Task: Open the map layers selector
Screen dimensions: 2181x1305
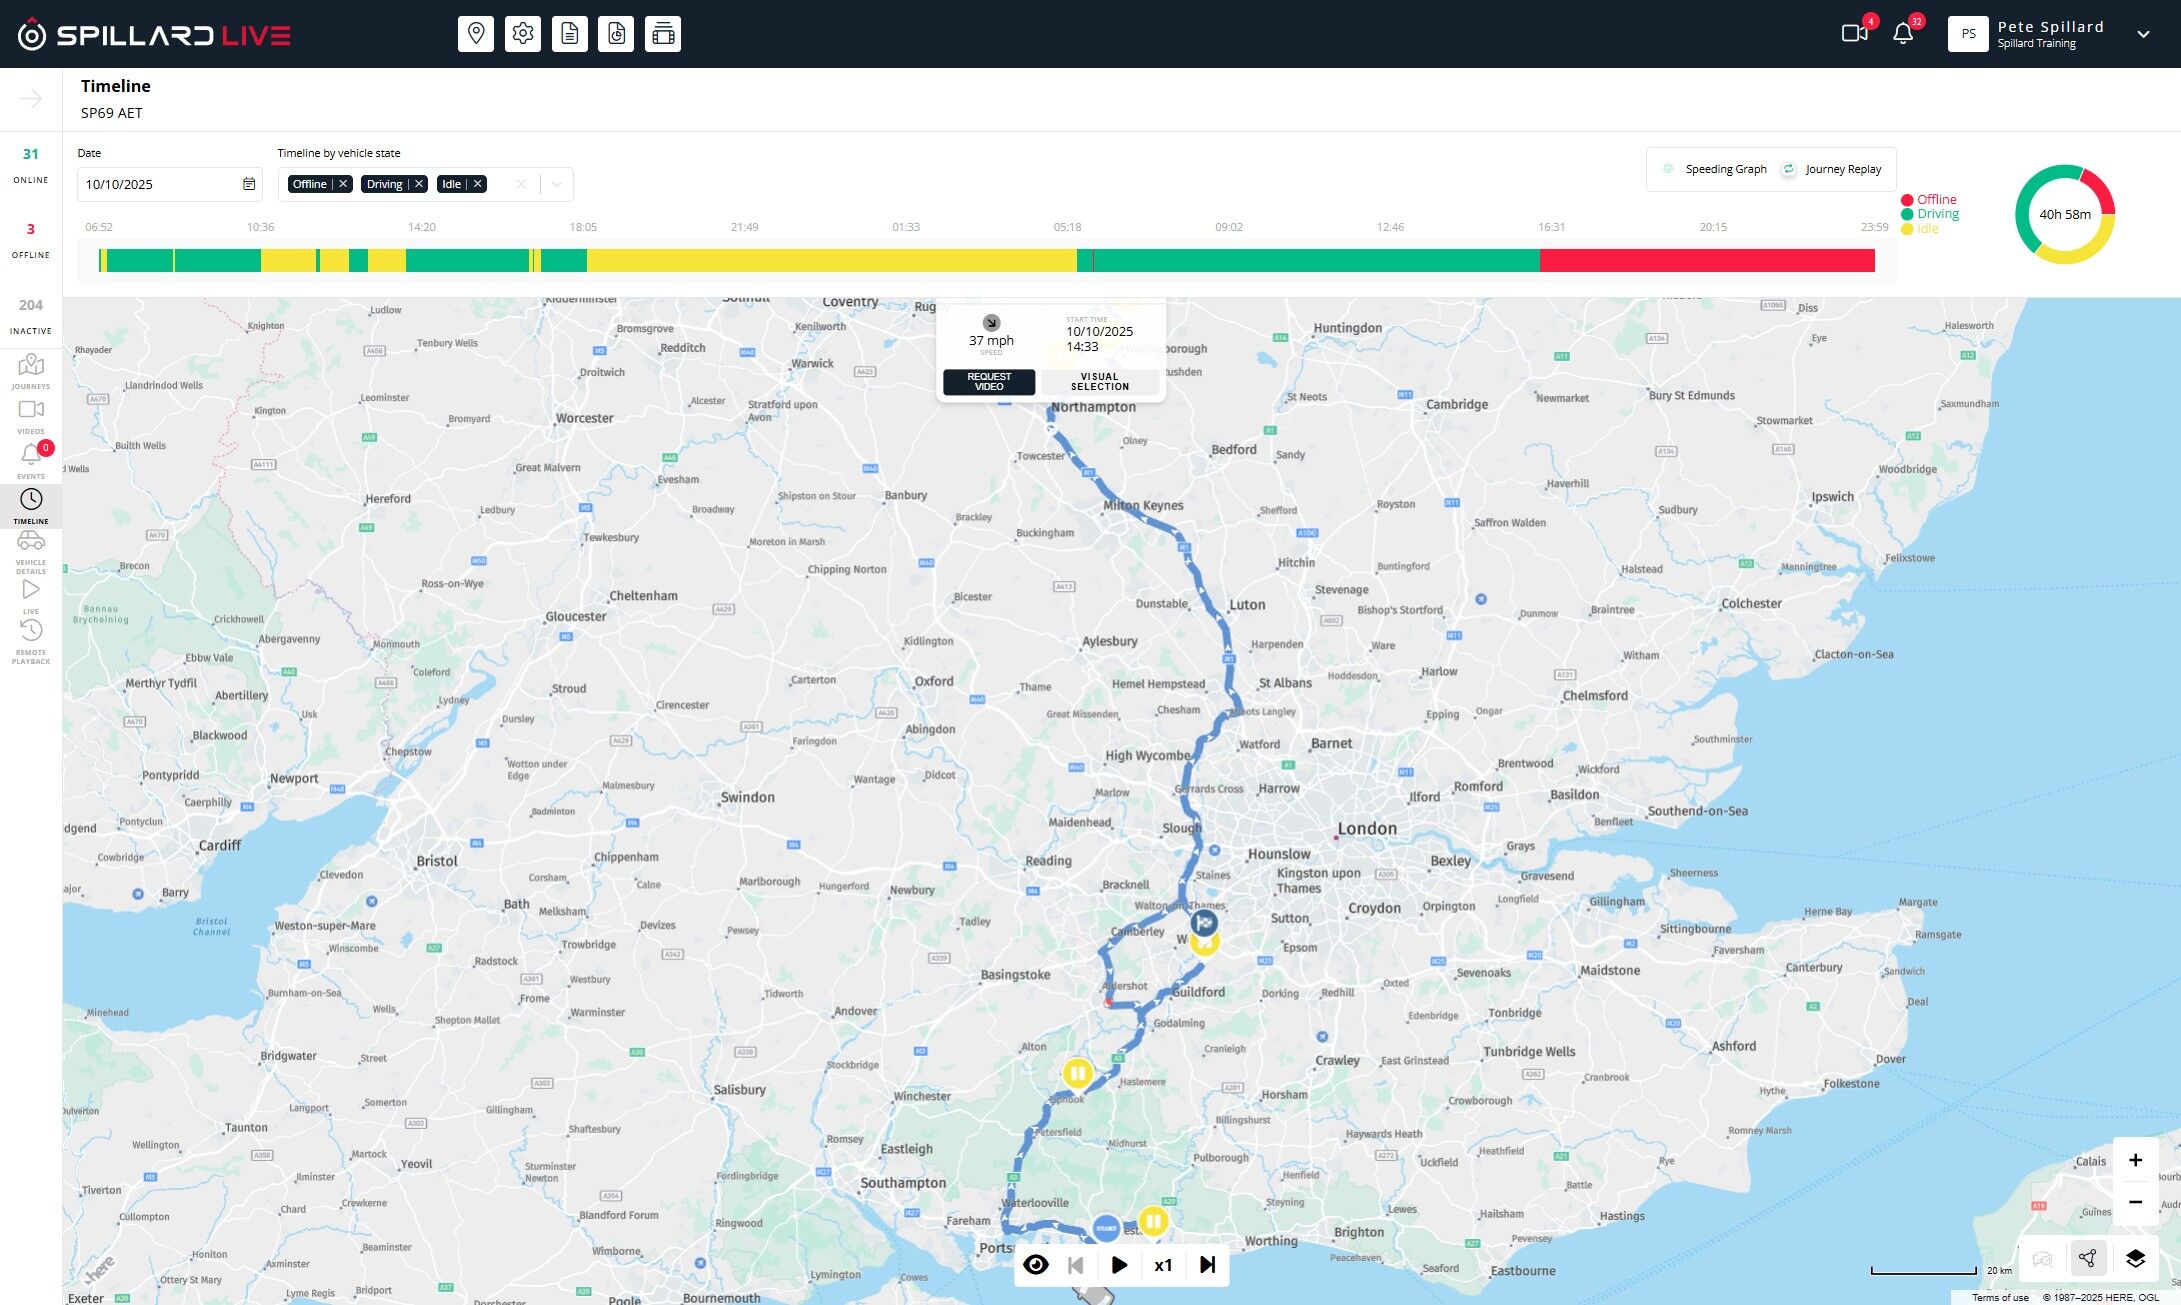Action: tap(2135, 1258)
